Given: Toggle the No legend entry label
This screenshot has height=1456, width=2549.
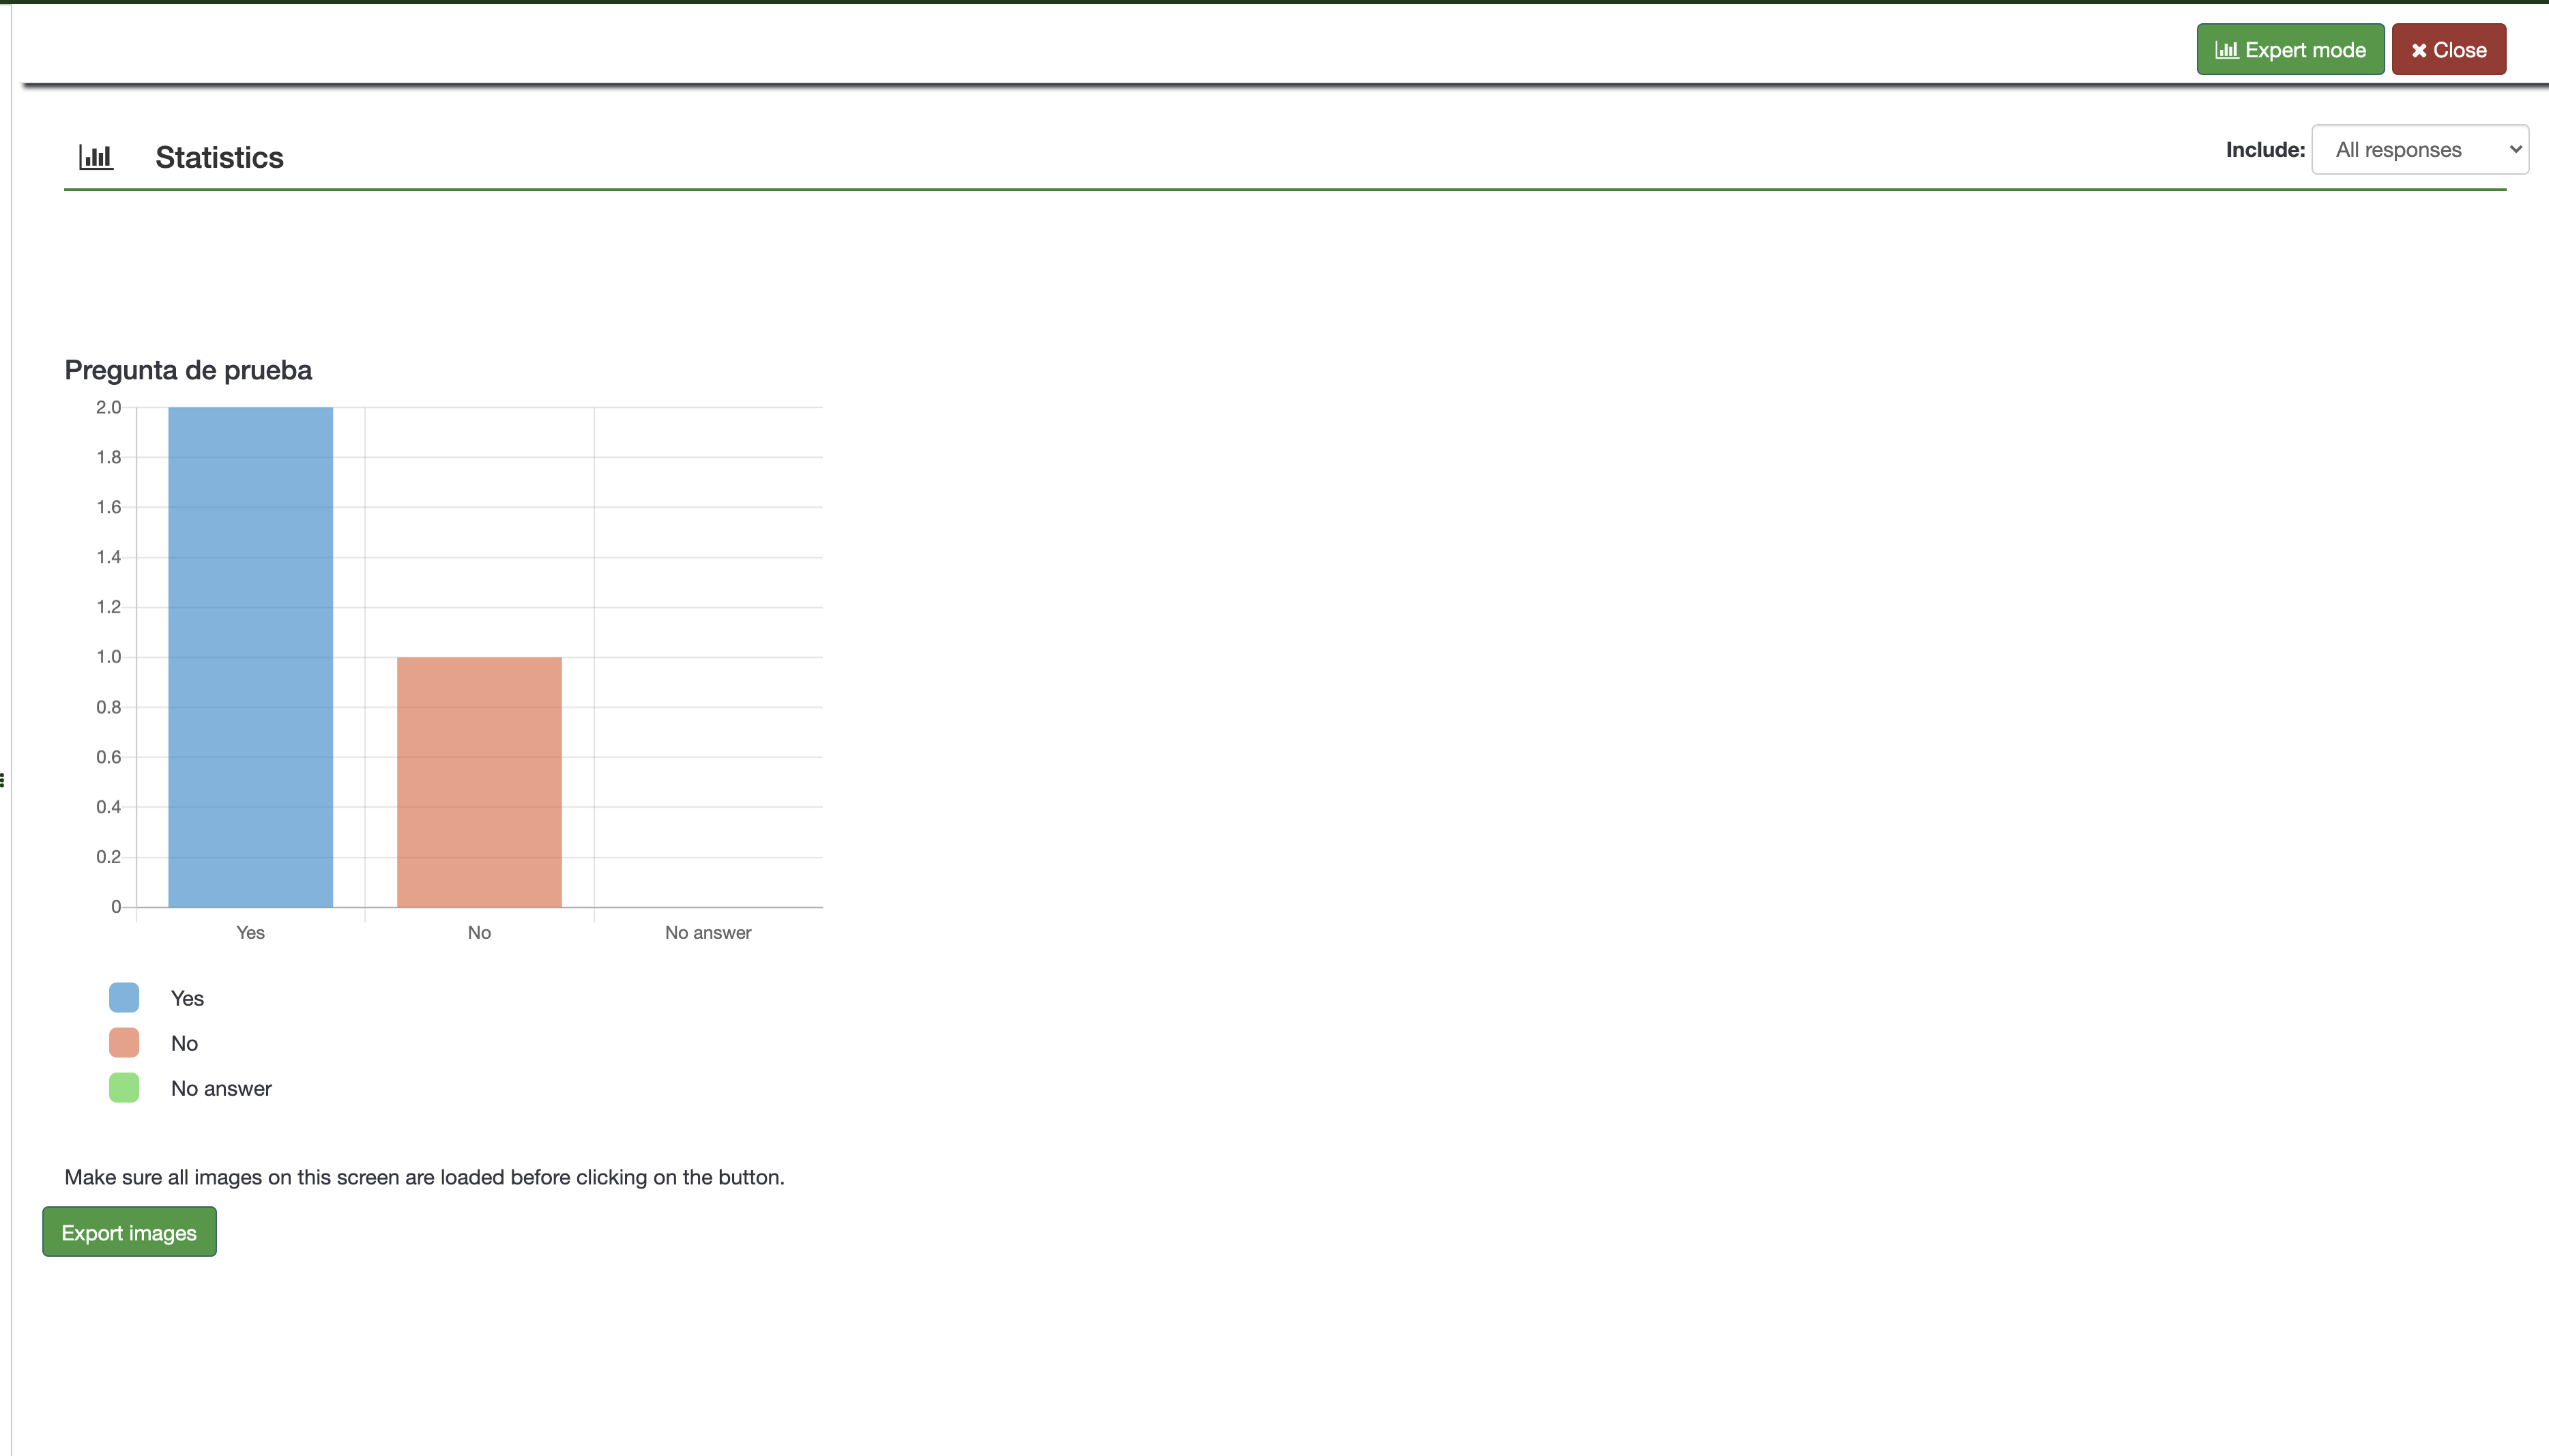Looking at the screenshot, I should [x=184, y=1043].
